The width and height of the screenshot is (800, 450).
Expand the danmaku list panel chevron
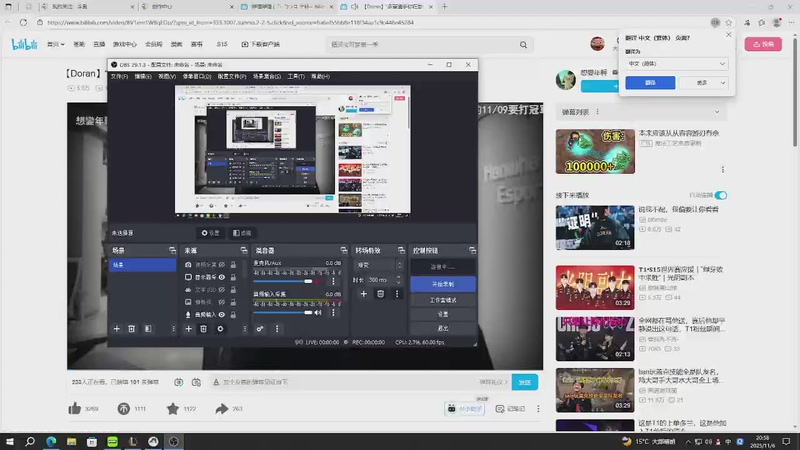point(717,112)
